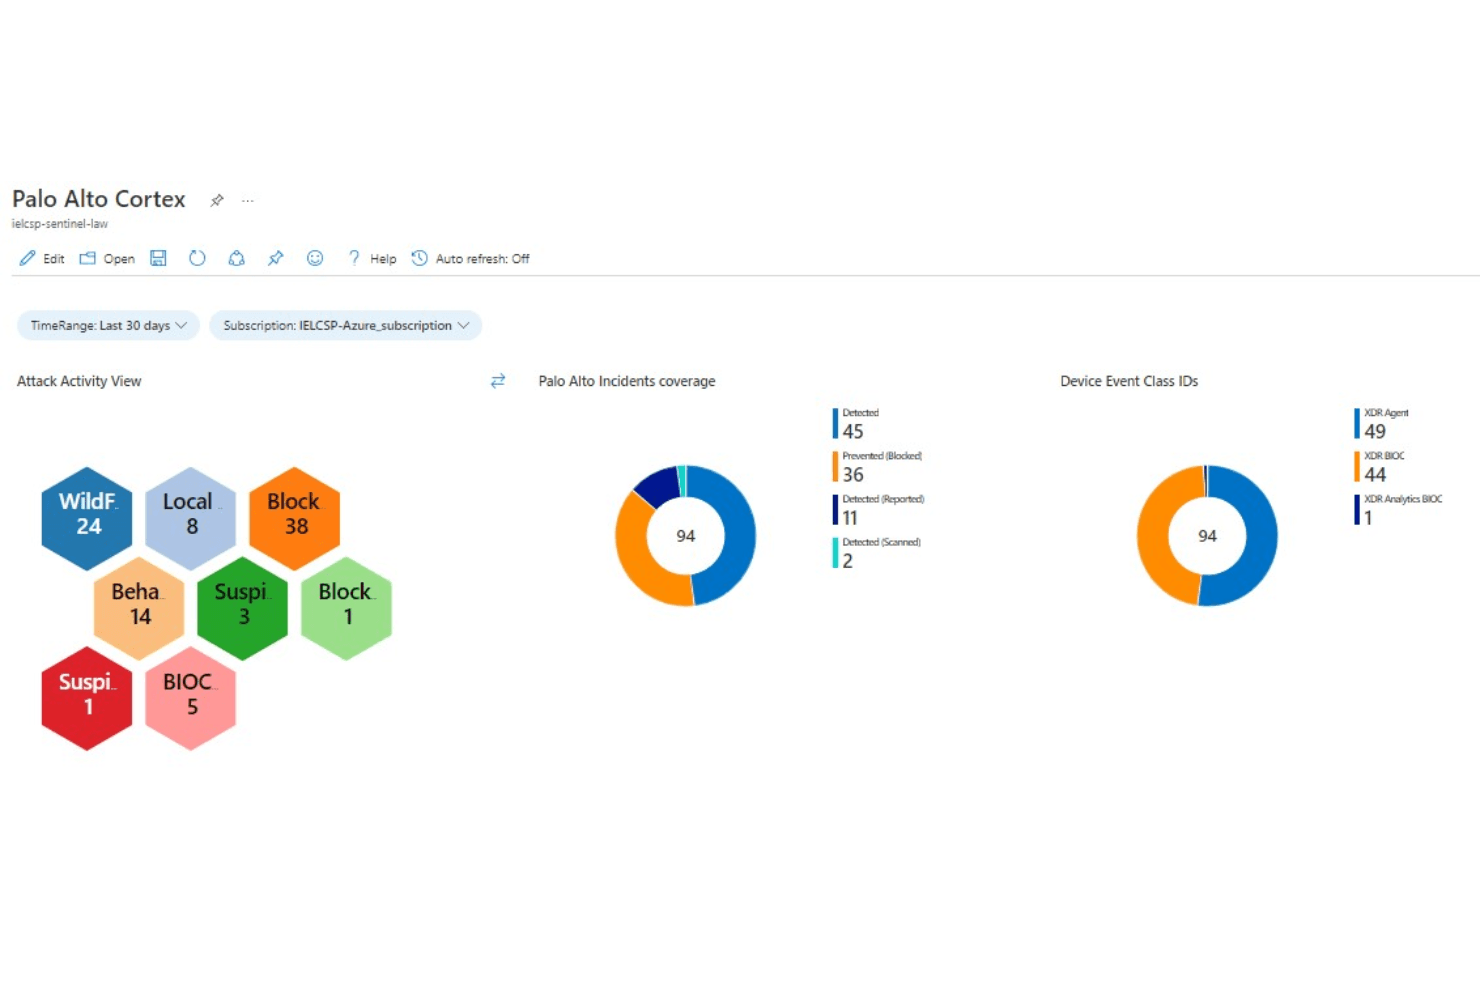1480x987 pixels.
Task: Click the Detected 45 legend entry
Action: 857,424
